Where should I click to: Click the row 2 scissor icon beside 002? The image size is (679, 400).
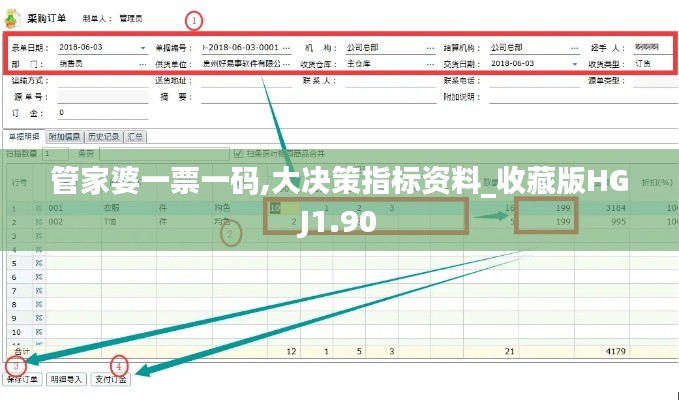(39, 222)
